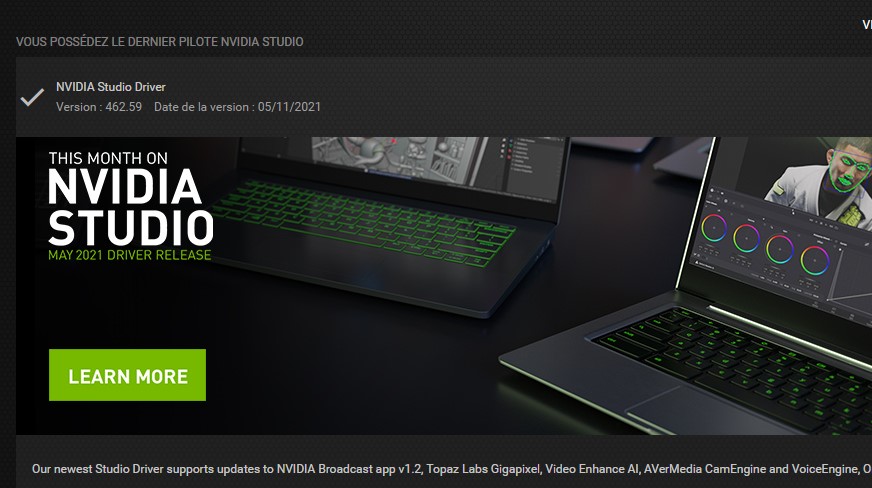Click the partially visible VI text at top right
This screenshot has height=488, width=872.
point(867,24)
